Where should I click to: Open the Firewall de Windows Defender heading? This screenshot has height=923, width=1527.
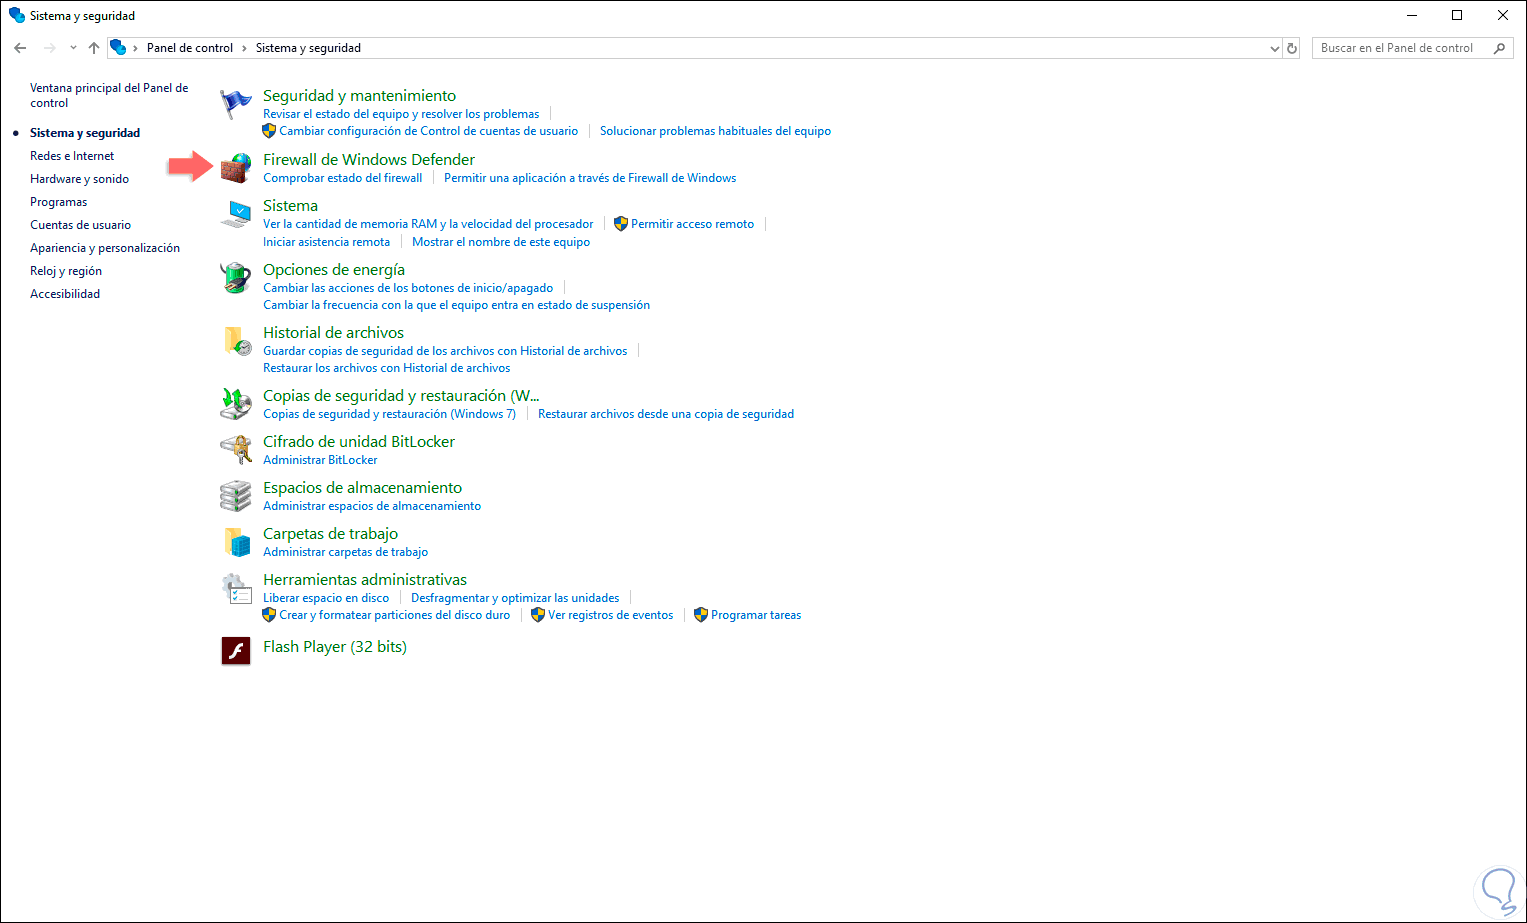coord(369,160)
